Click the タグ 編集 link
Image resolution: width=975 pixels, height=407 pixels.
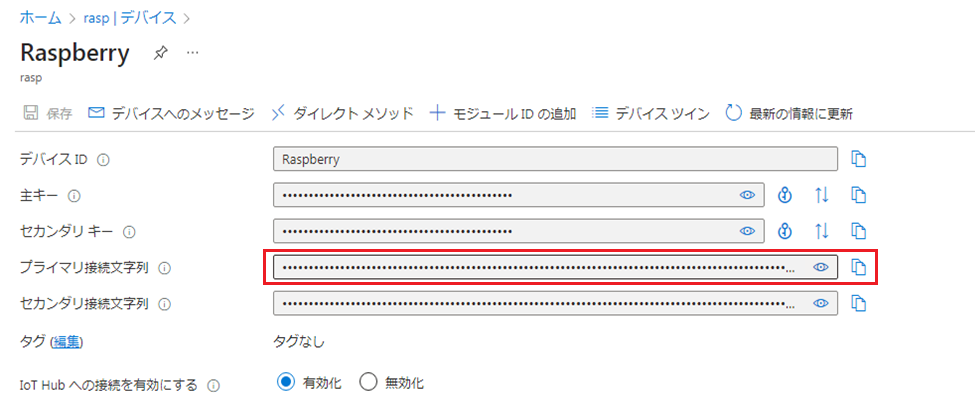pos(67,341)
